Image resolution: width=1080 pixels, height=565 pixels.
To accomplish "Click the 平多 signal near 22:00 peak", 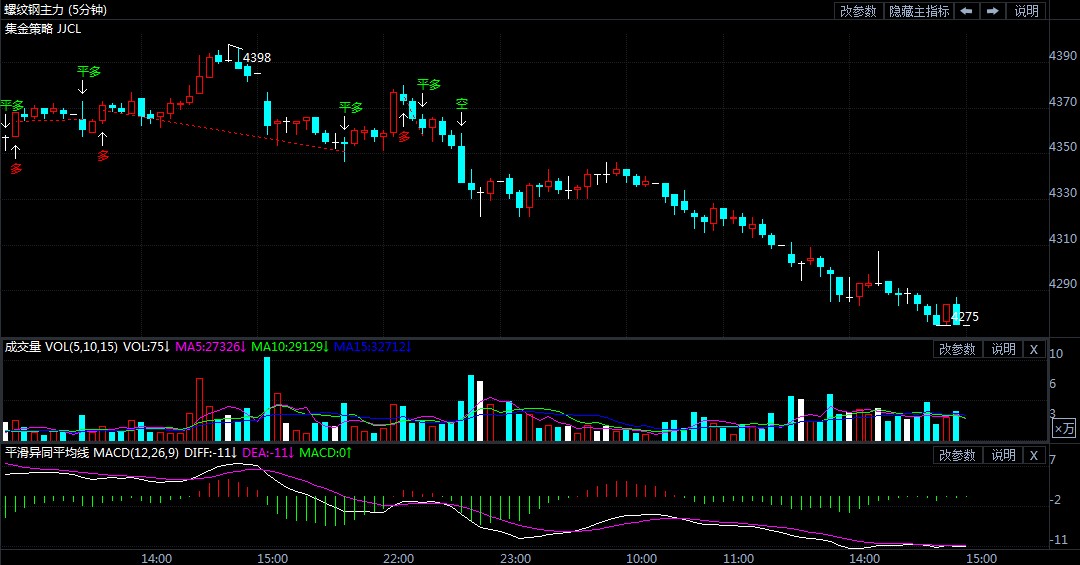I will [x=428, y=84].
